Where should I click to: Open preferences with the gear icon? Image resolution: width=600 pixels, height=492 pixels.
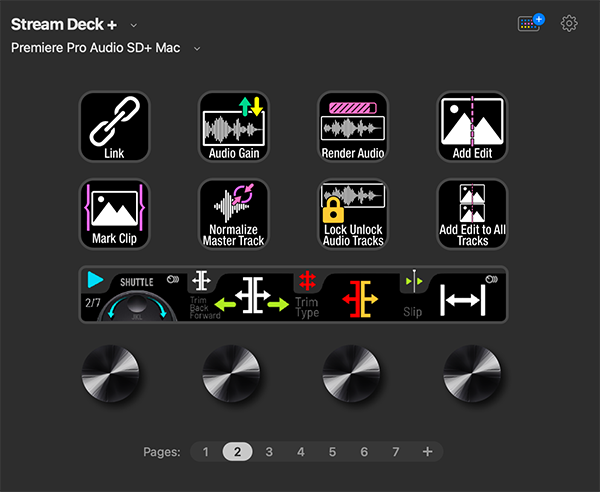click(569, 24)
